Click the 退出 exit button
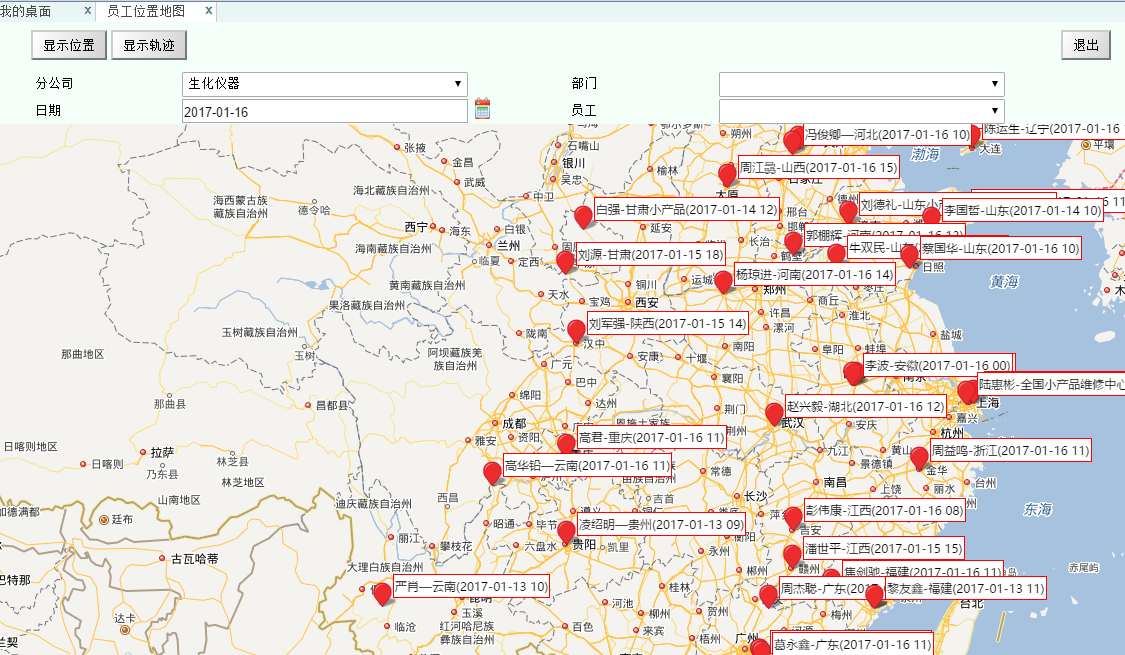Screen dimensions: 1125x655 [1086, 44]
